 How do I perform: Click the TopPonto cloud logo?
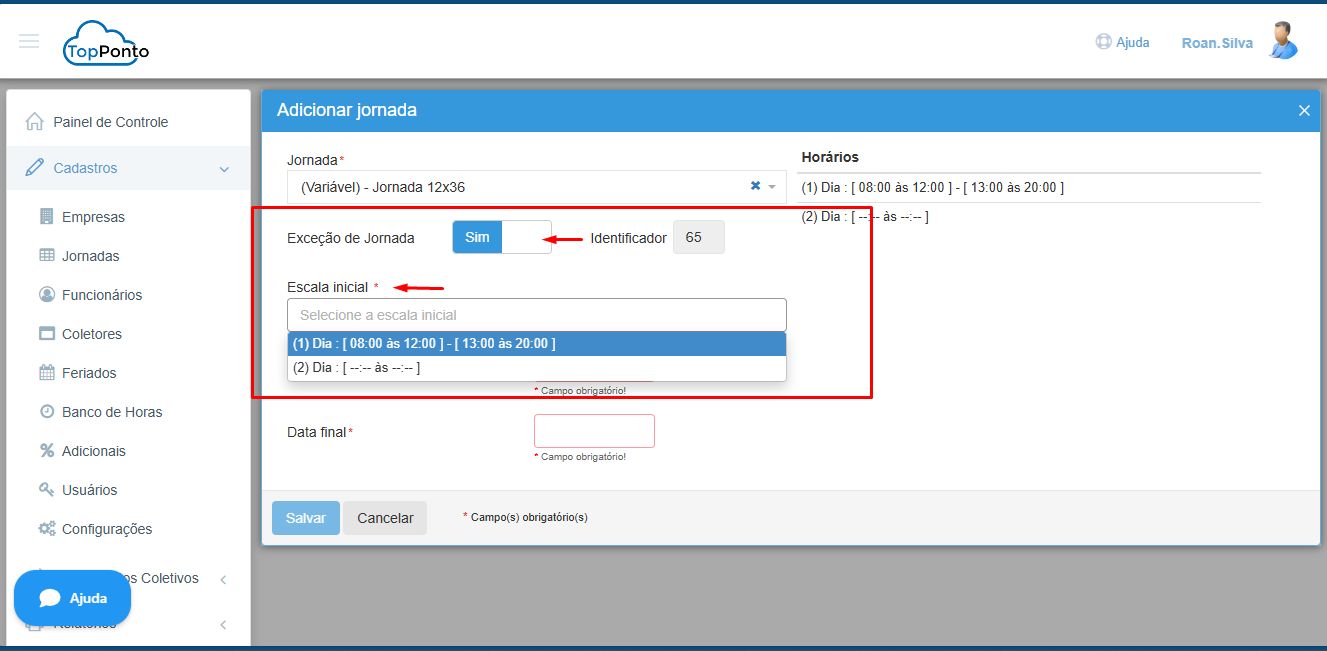105,44
